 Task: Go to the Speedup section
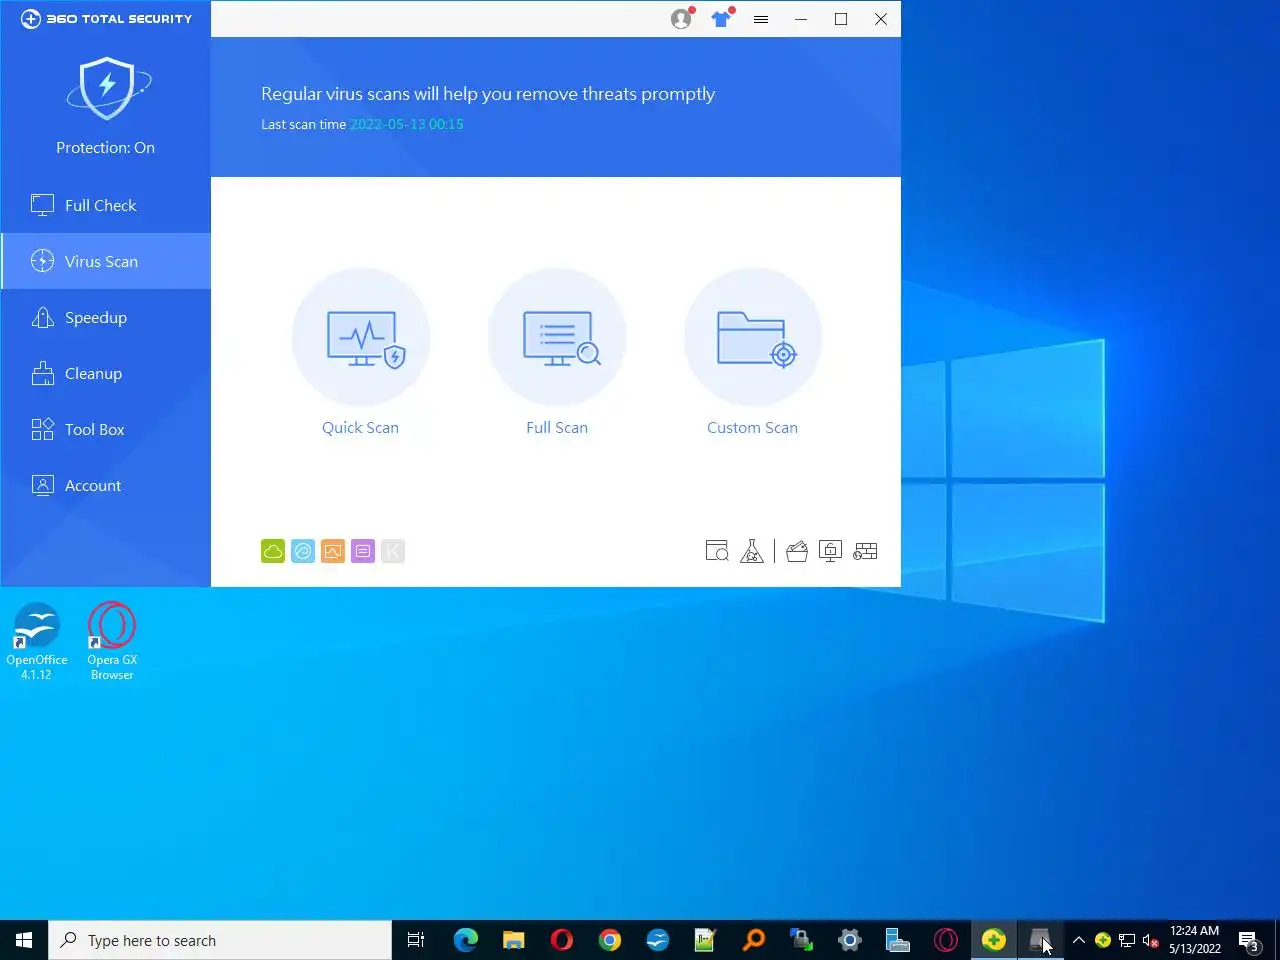pos(105,317)
